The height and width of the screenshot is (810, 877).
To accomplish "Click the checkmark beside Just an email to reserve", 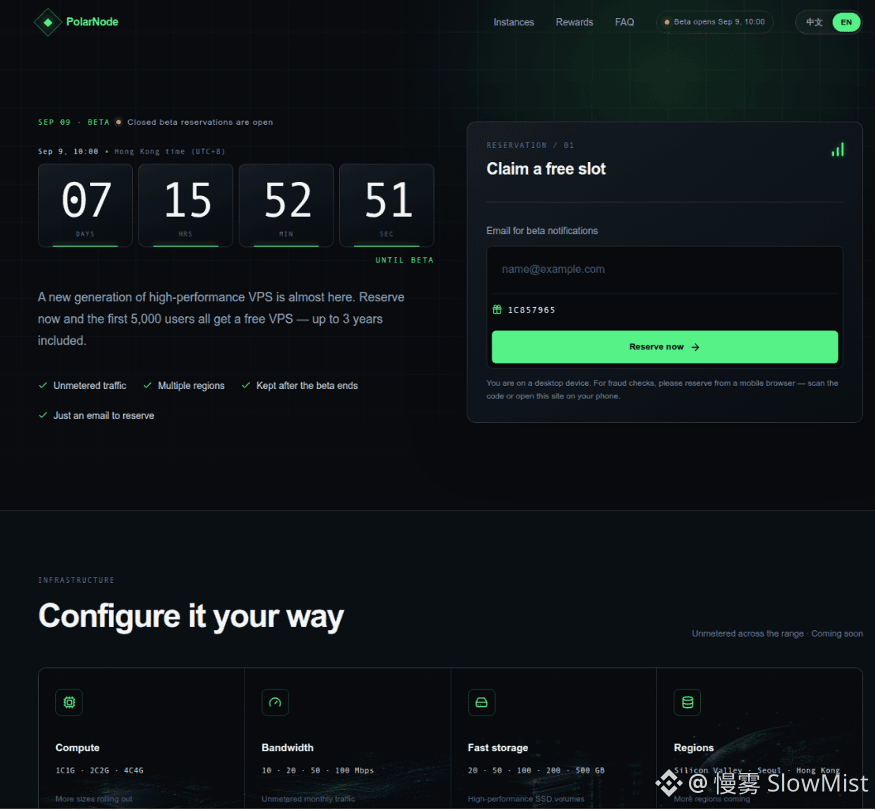I will click(x=43, y=415).
